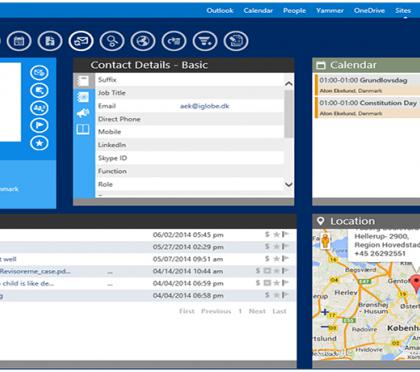Screen dimensions: 420x372
Task: Click the star circle icon beside contact photo
Action: (39, 143)
